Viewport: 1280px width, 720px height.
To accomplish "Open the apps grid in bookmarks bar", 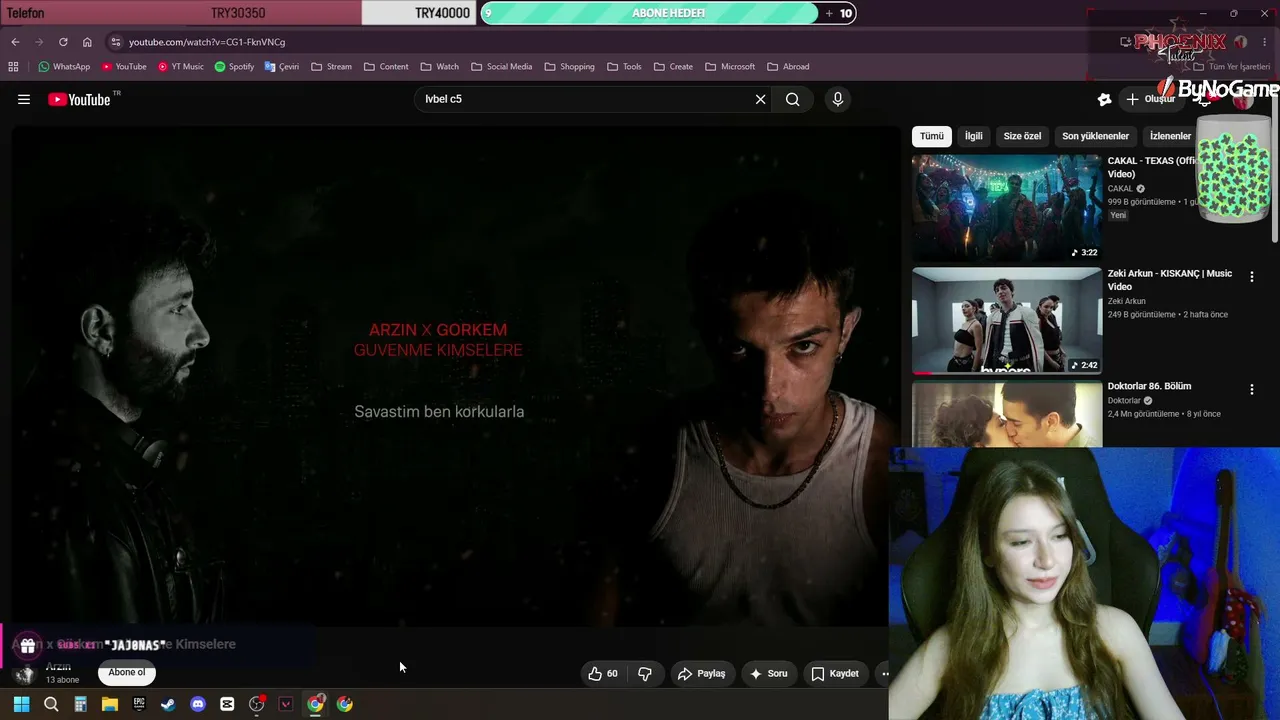I will click(x=13, y=67).
